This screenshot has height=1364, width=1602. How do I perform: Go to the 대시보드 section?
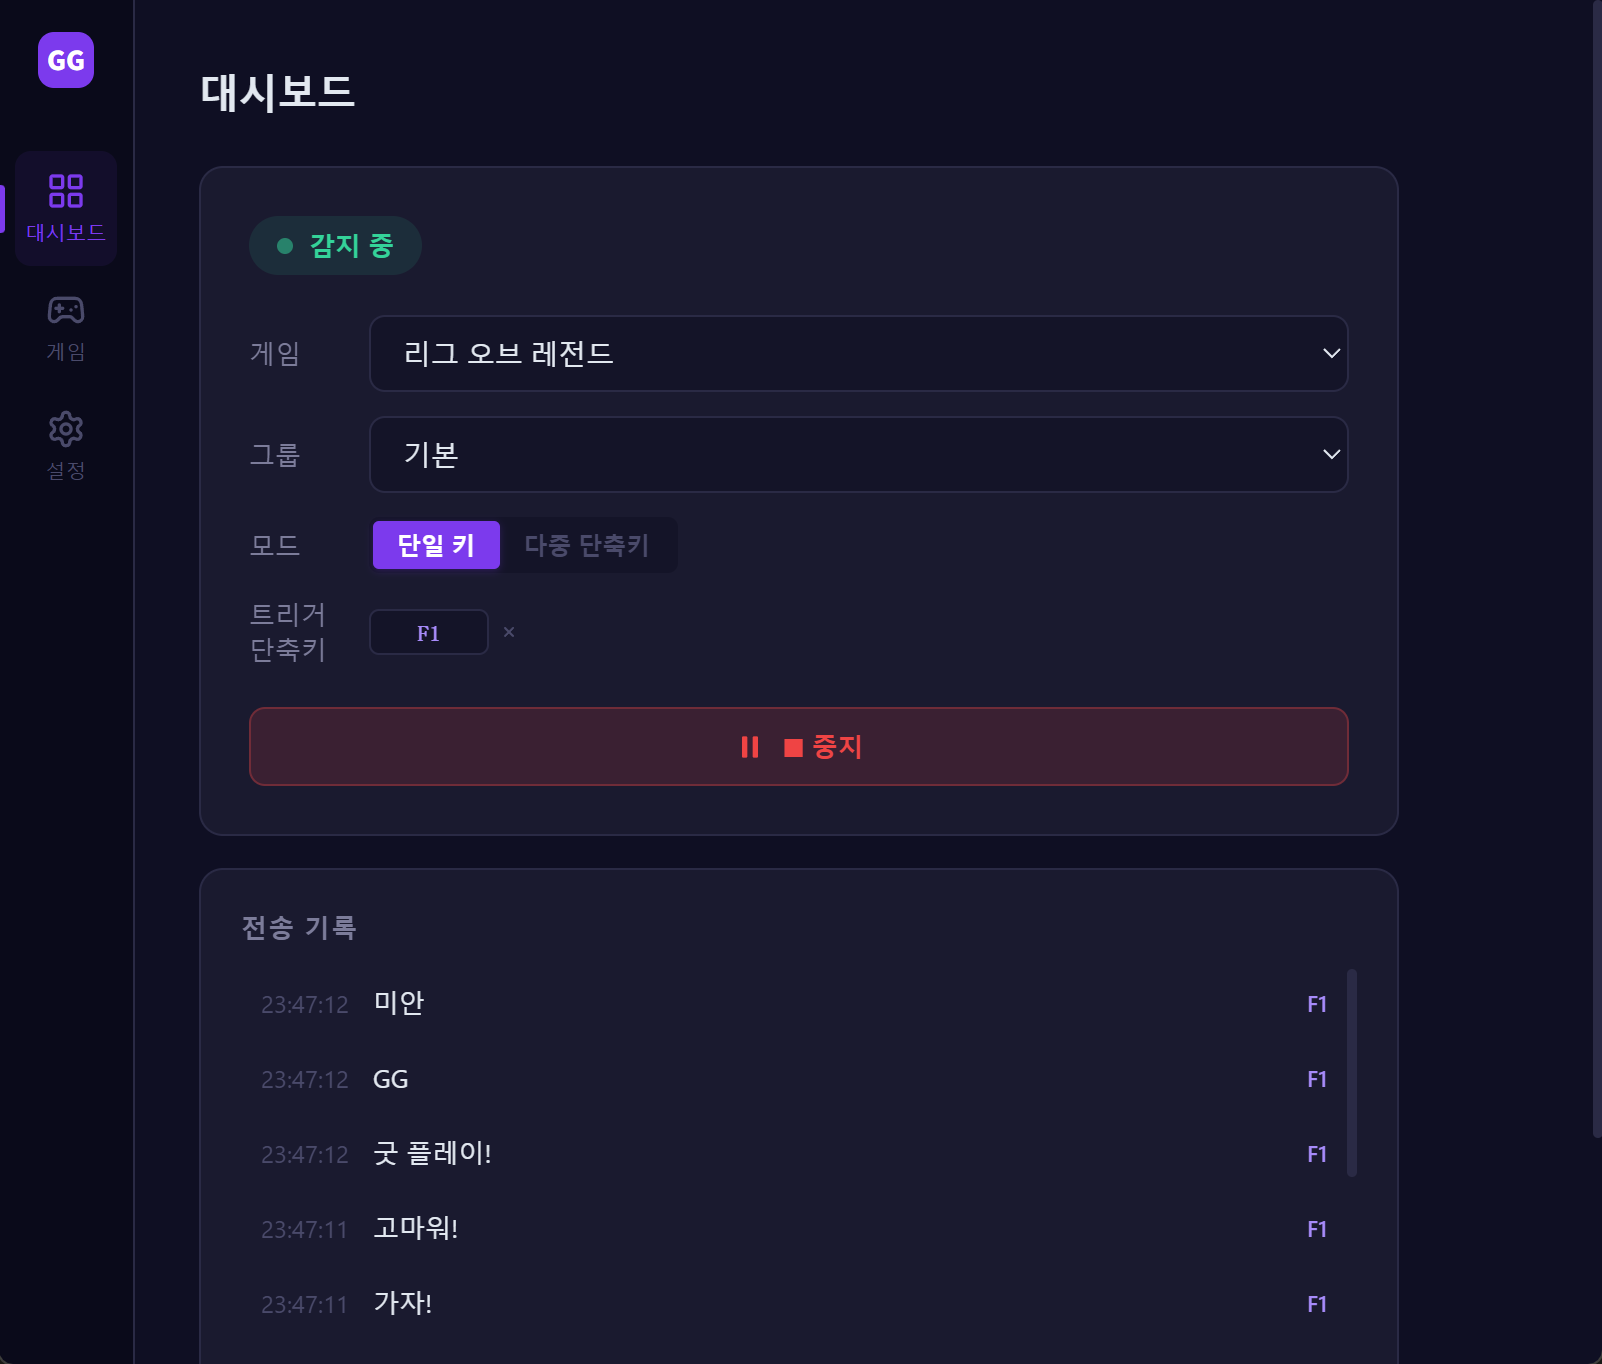tap(65, 208)
